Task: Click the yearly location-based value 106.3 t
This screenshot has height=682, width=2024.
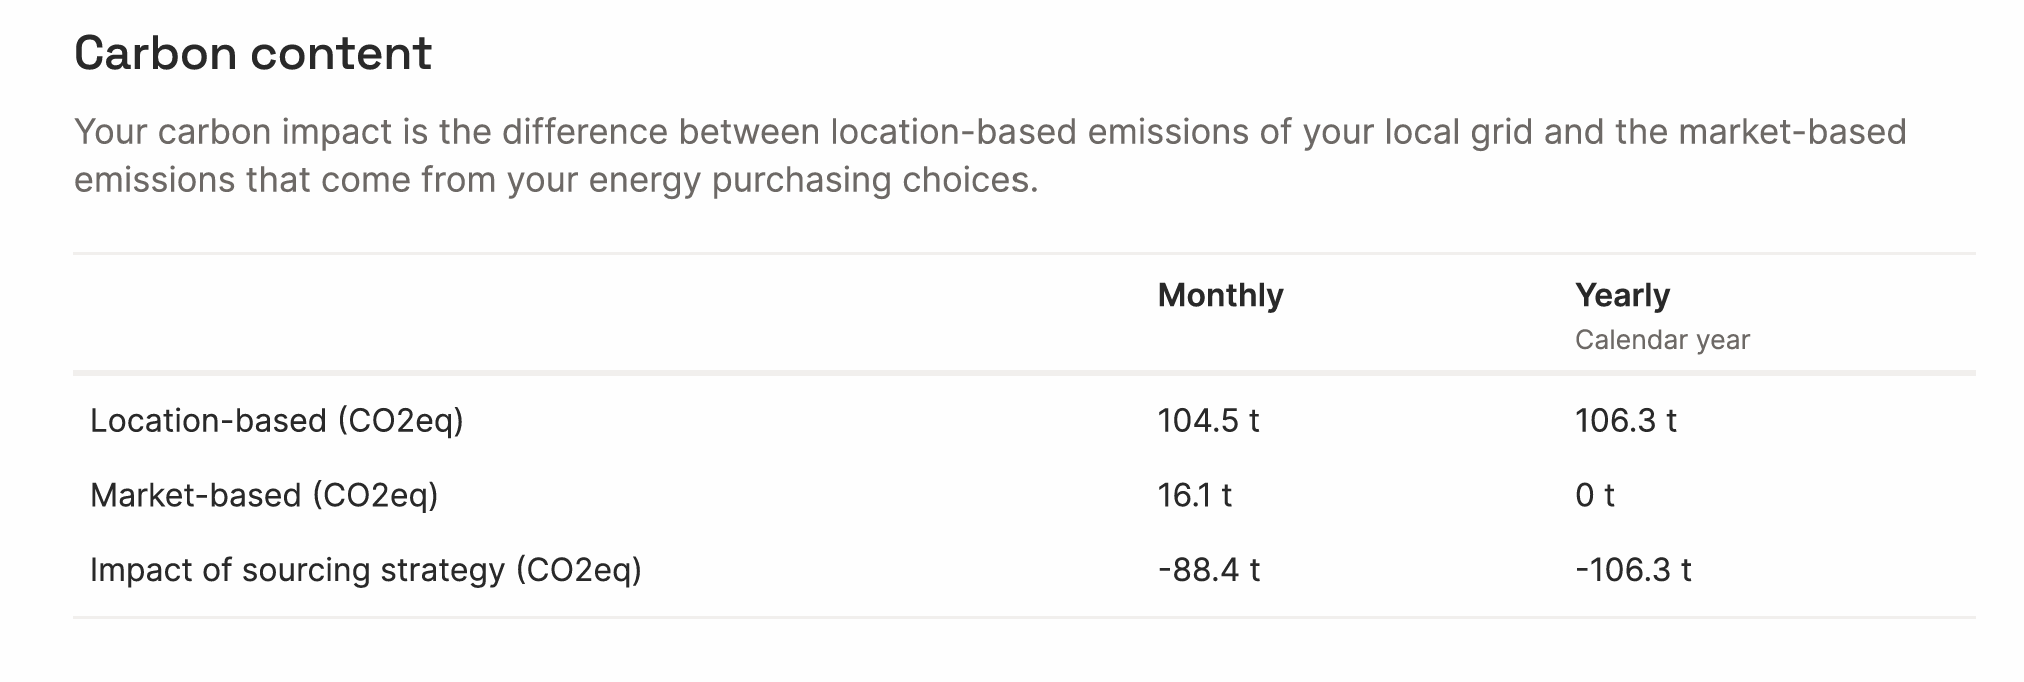Action: click(1625, 421)
